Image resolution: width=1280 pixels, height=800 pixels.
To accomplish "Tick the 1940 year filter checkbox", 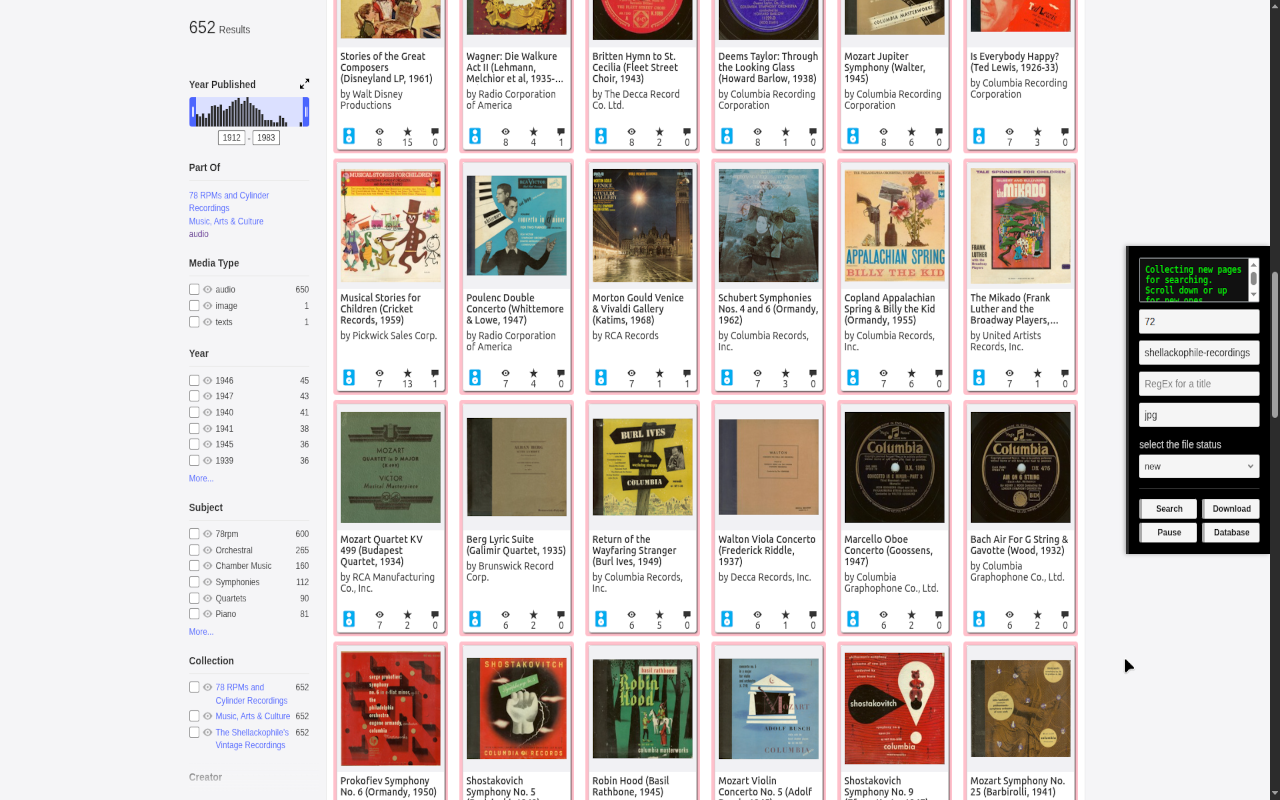I will point(194,412).
